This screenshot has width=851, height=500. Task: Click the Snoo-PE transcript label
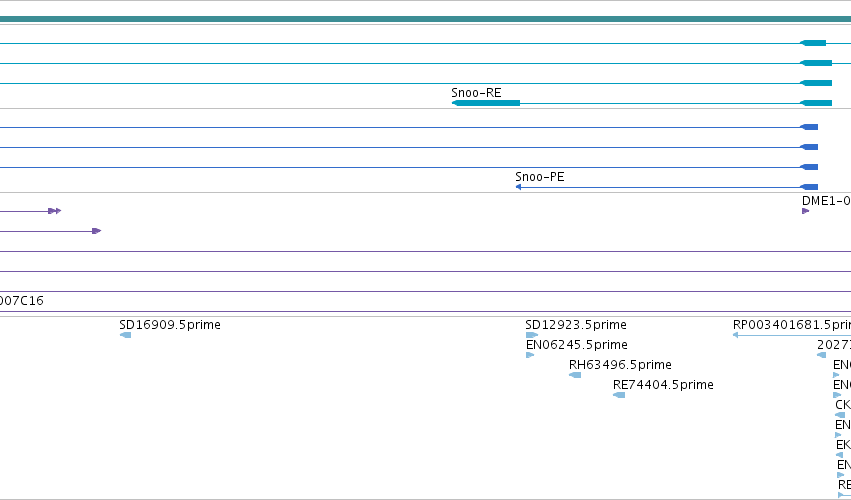(x=539, y=177)
